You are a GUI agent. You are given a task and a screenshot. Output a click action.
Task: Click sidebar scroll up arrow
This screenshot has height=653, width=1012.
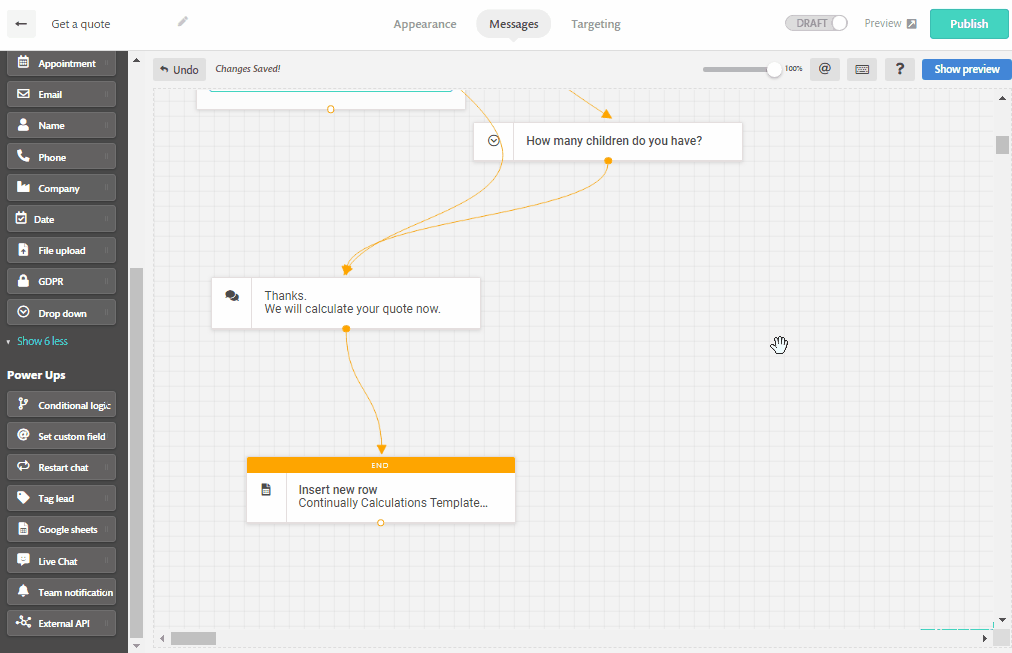click(136, 60)
